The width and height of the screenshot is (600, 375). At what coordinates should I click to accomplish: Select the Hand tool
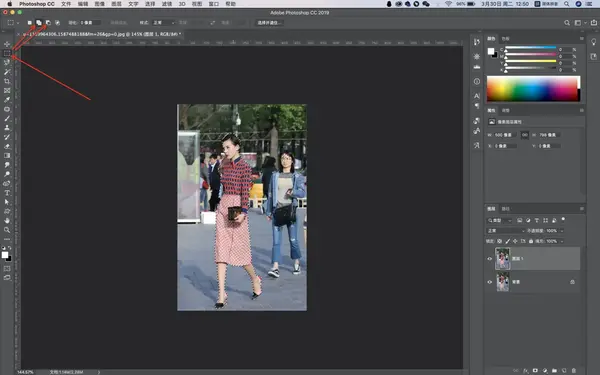(x=7, y=220)
